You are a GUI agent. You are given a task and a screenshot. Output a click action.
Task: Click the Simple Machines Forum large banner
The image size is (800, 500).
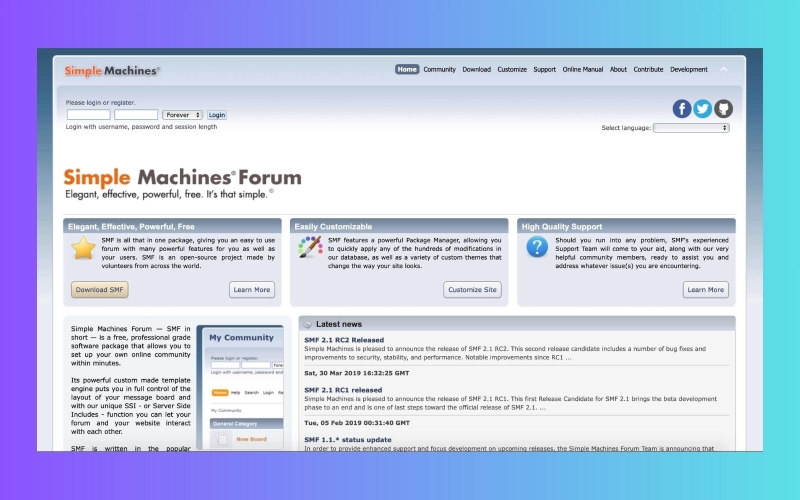[182, 183]
